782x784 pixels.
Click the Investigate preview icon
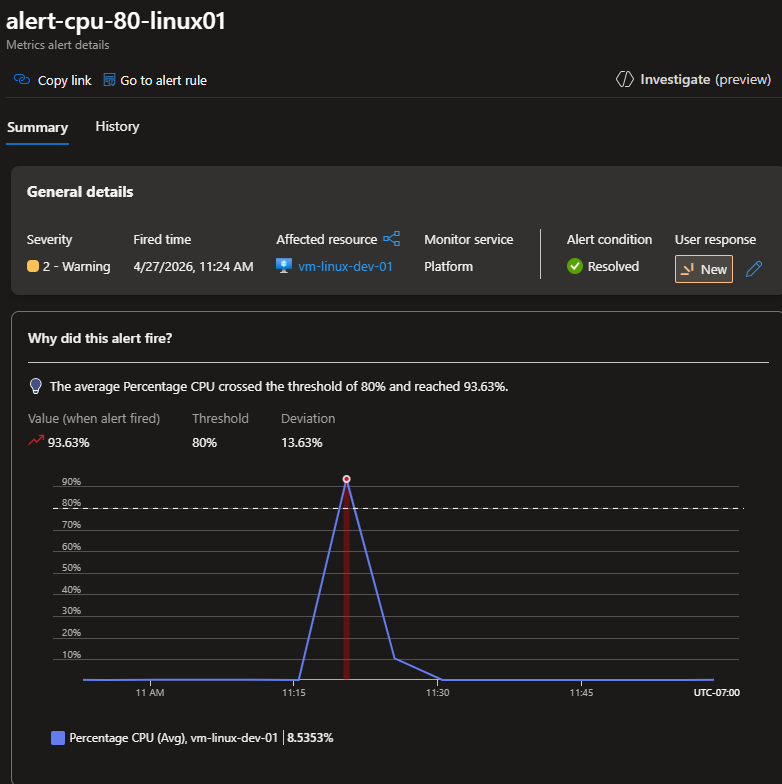click(624, 80)
